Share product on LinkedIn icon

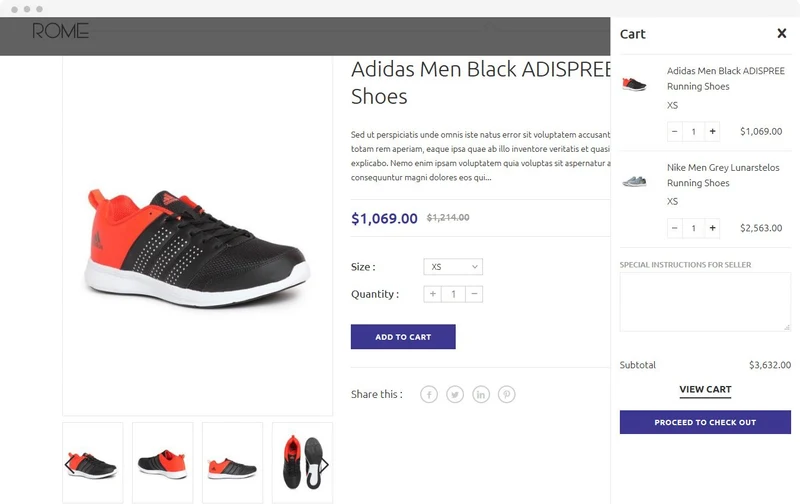pos(481,394)
